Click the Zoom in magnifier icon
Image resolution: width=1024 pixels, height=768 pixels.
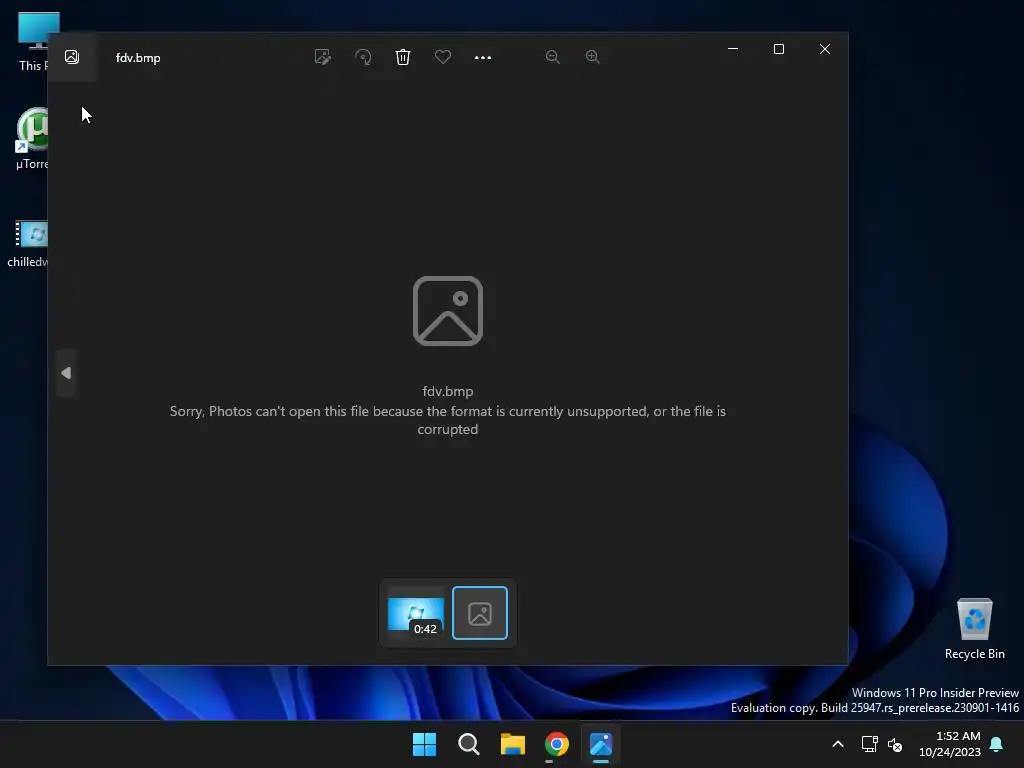pos(592,57)
